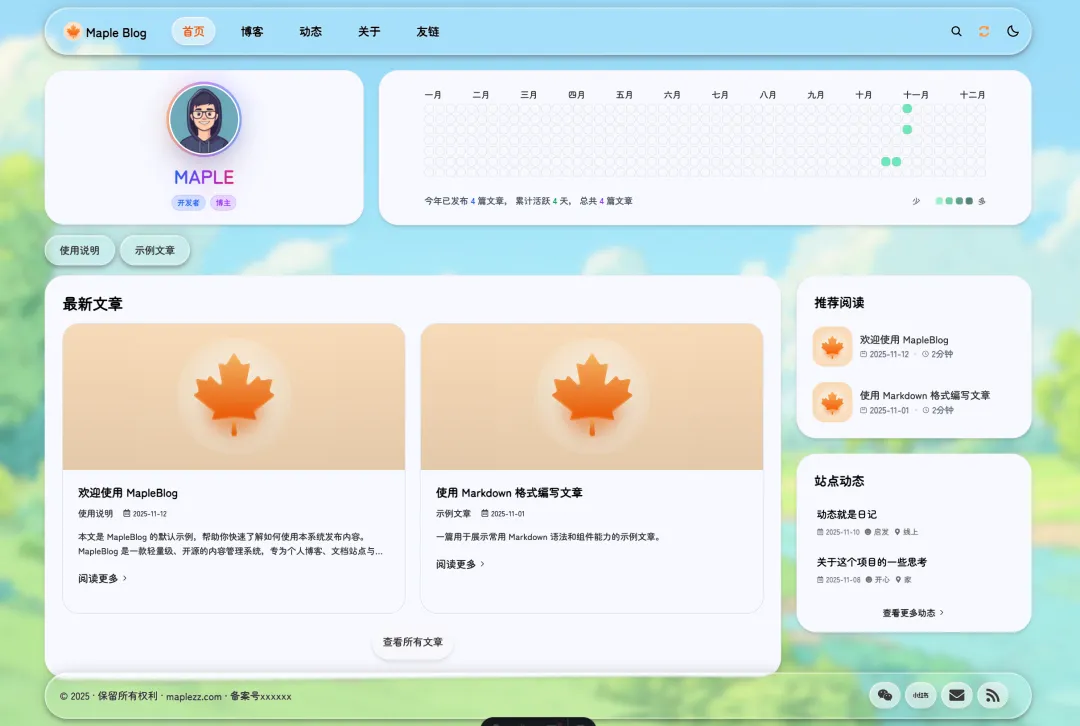Open the search with the magnifier icon
Image resolution: width=1080 pixels, height=726 pixels.
(x=956, y=31)
